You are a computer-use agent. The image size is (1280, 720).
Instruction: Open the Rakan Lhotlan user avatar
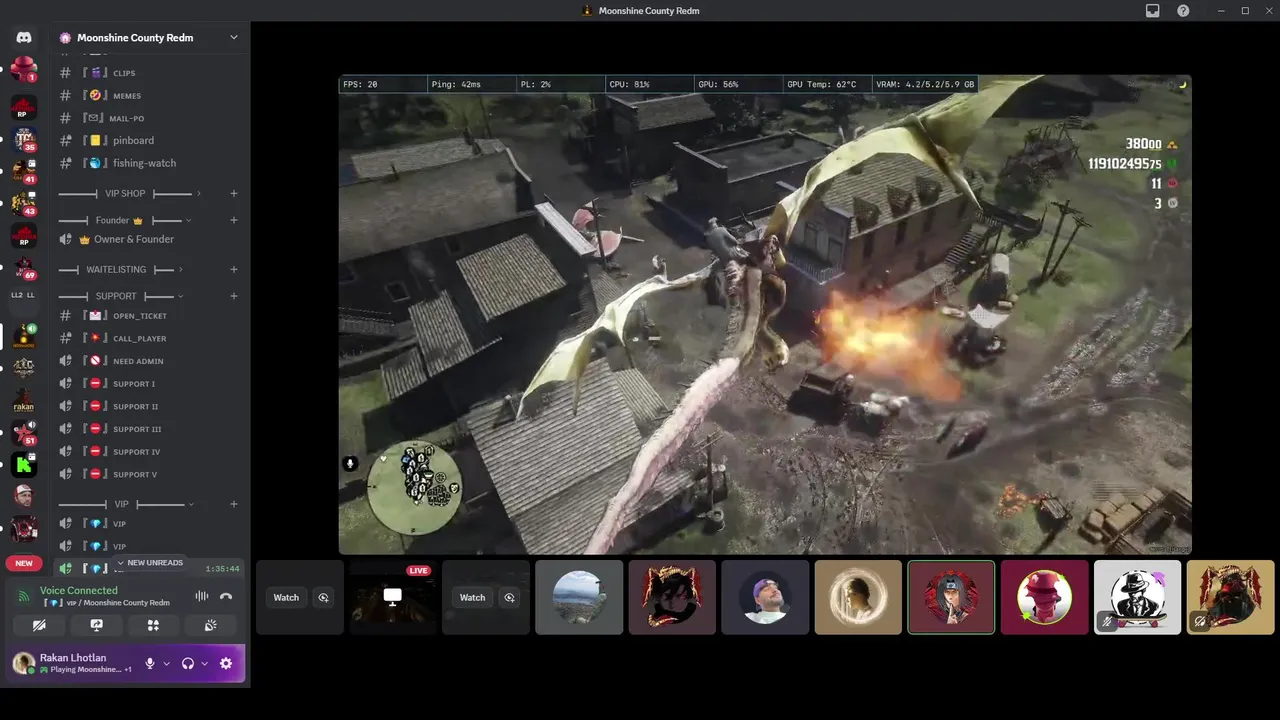23,662
